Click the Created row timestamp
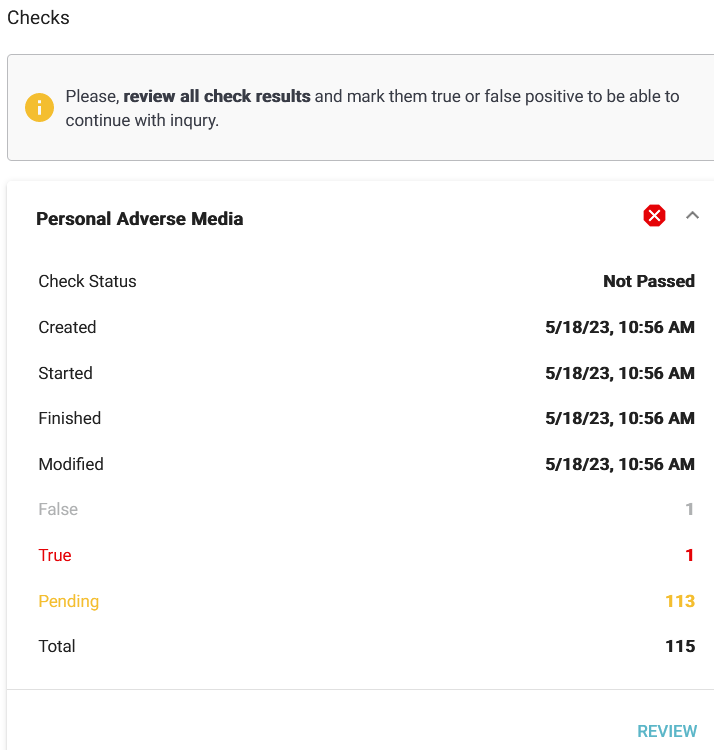 point(619,327)
